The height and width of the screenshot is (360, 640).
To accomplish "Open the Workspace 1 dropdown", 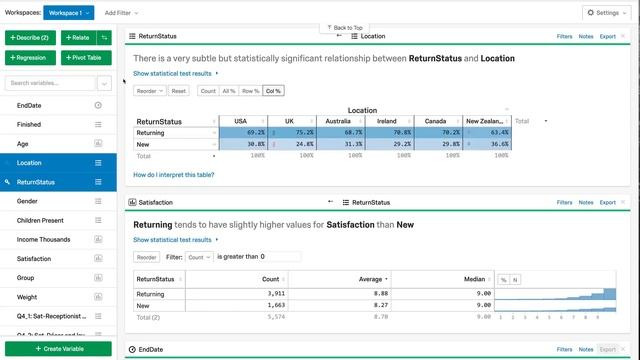I will (x=69, y=13).
